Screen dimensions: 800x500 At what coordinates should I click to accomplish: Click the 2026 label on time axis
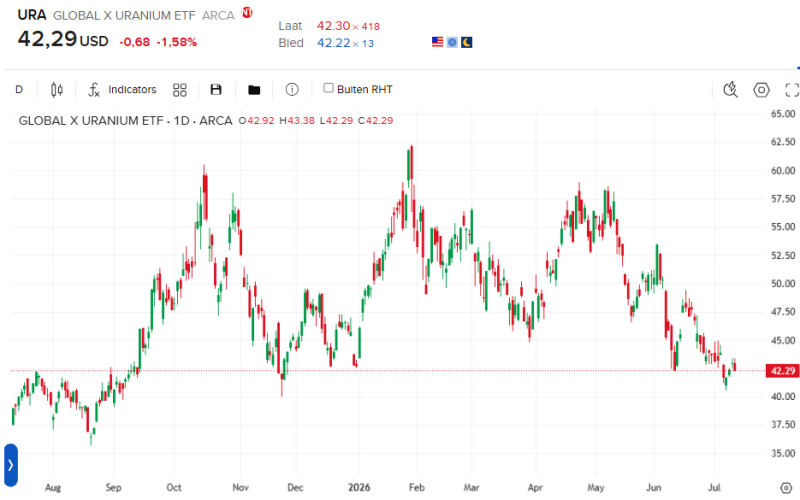point(359,487)
